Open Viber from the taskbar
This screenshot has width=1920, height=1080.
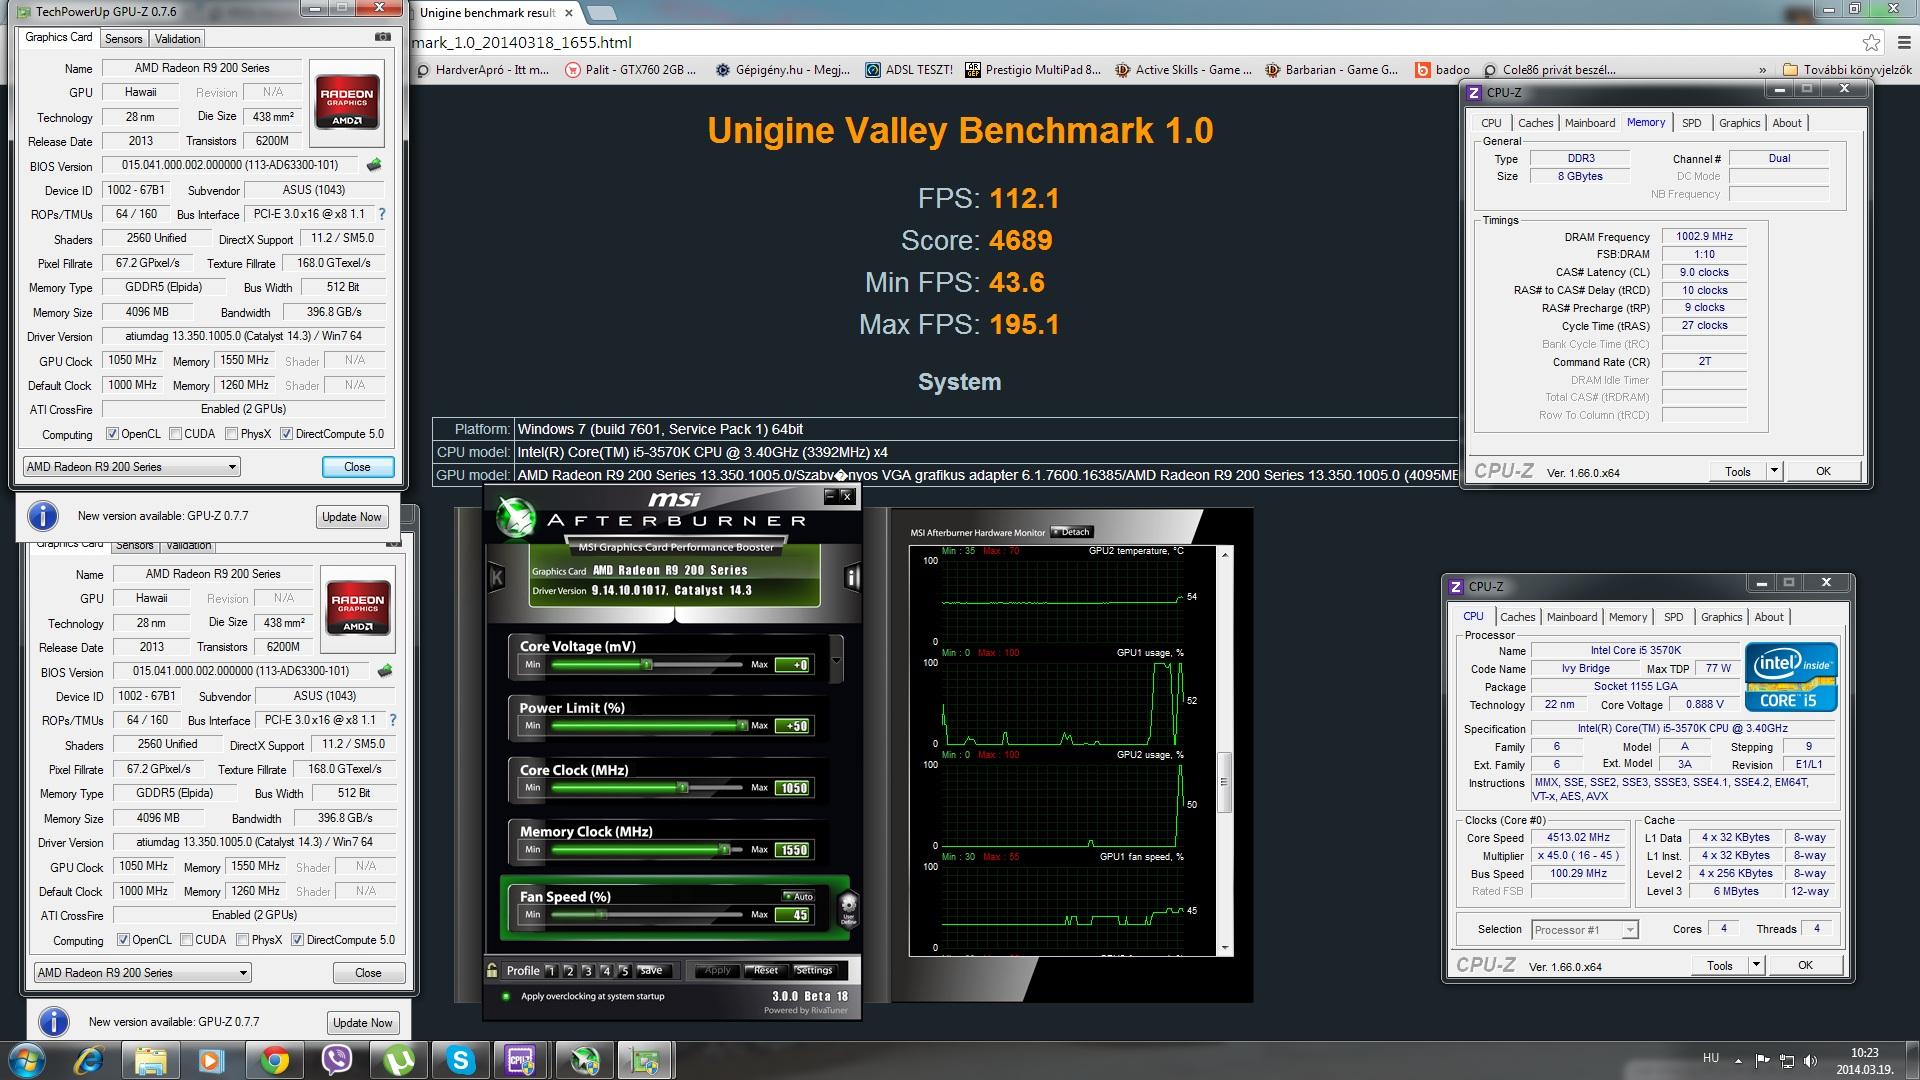tap(337, 1060)
